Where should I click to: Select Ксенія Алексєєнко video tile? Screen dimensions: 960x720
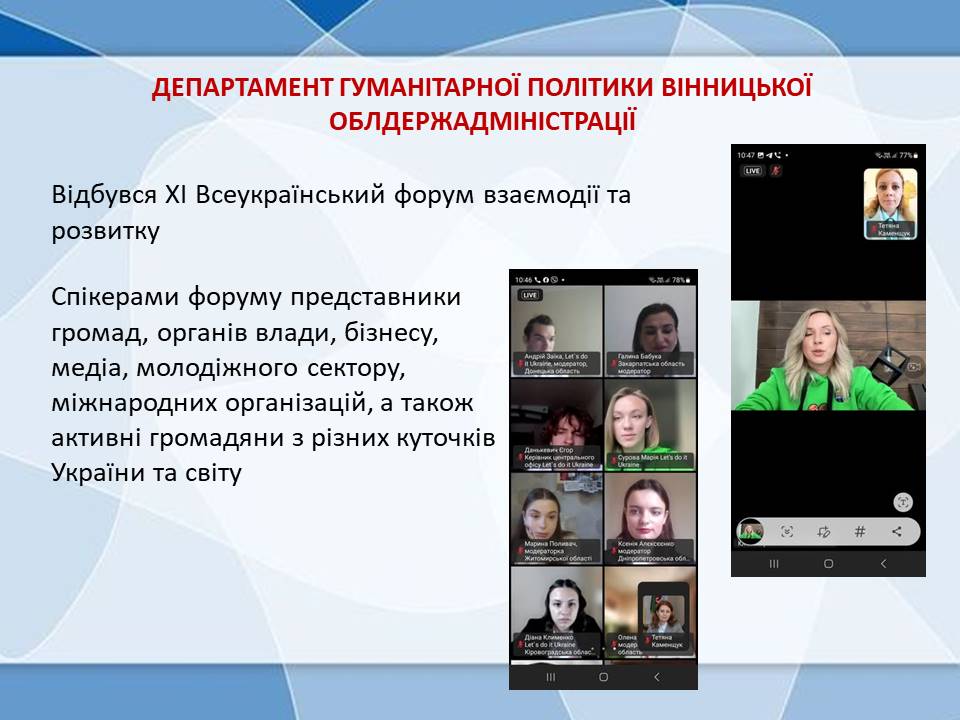650,518
